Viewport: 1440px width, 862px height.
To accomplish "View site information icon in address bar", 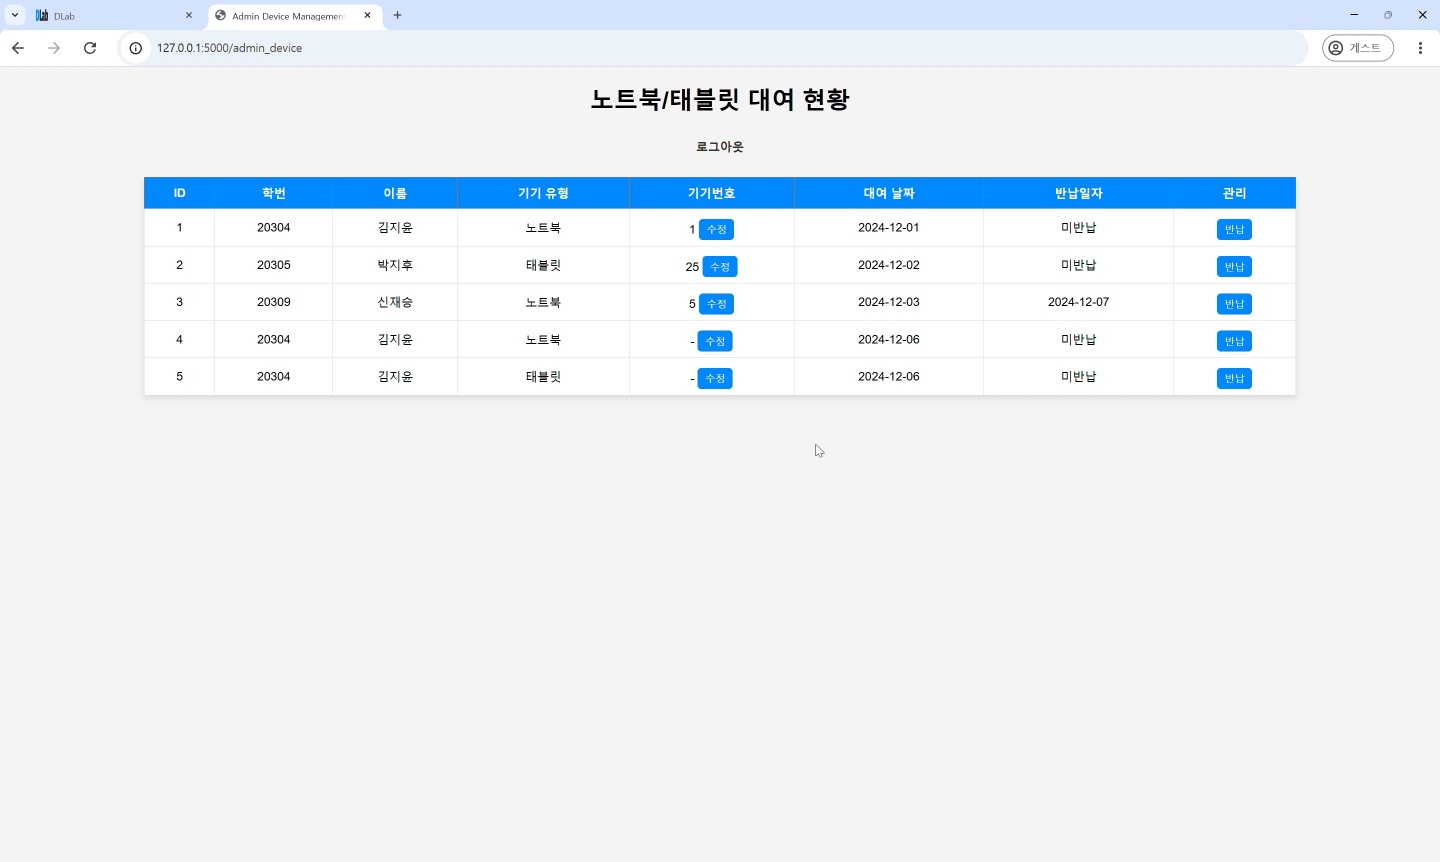I will point(136,48).
